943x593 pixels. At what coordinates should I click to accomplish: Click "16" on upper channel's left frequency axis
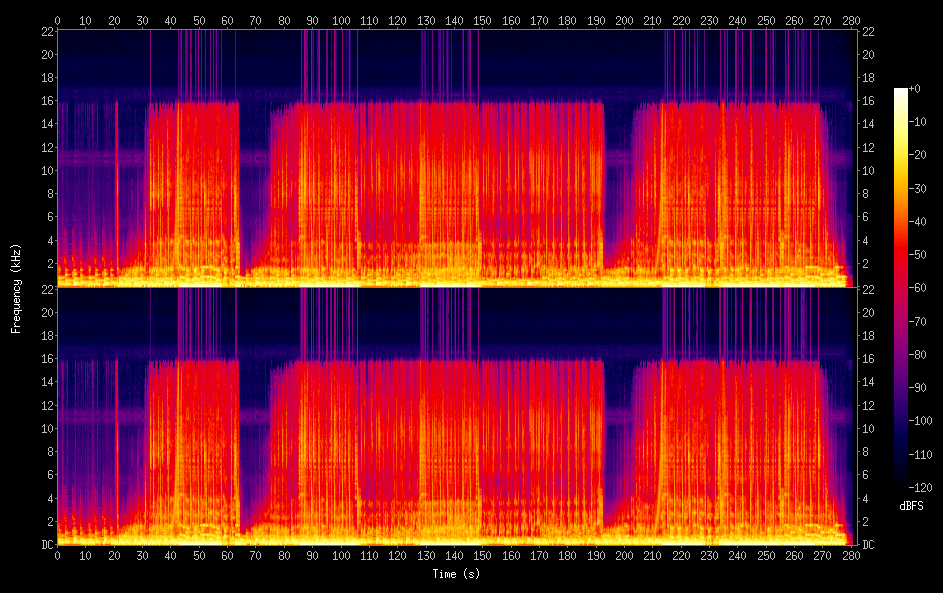pos(48,100)
